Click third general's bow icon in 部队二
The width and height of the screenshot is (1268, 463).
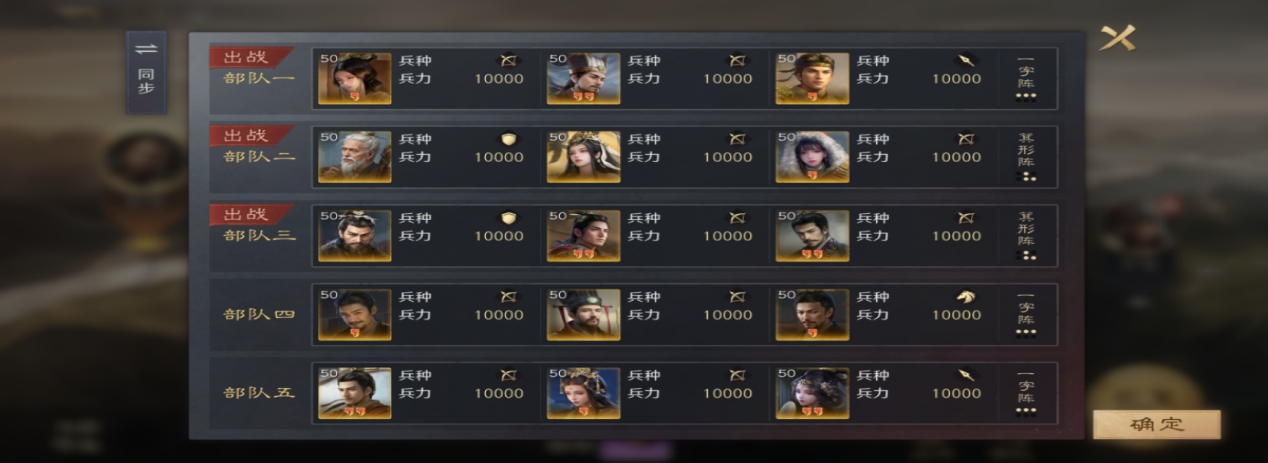(966, 139)
